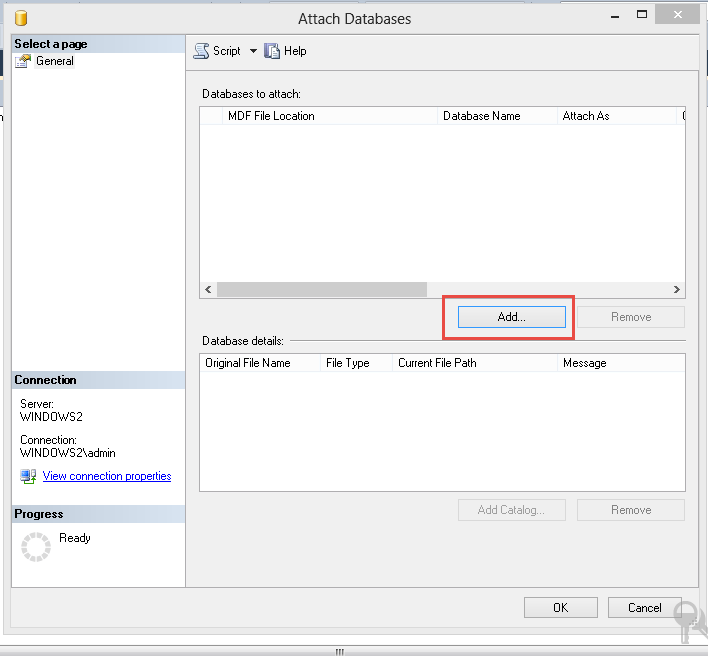This screenshot has height=656, width=708.
Task: Click the database icon in the title bar
Action: (x=21, y=18)
